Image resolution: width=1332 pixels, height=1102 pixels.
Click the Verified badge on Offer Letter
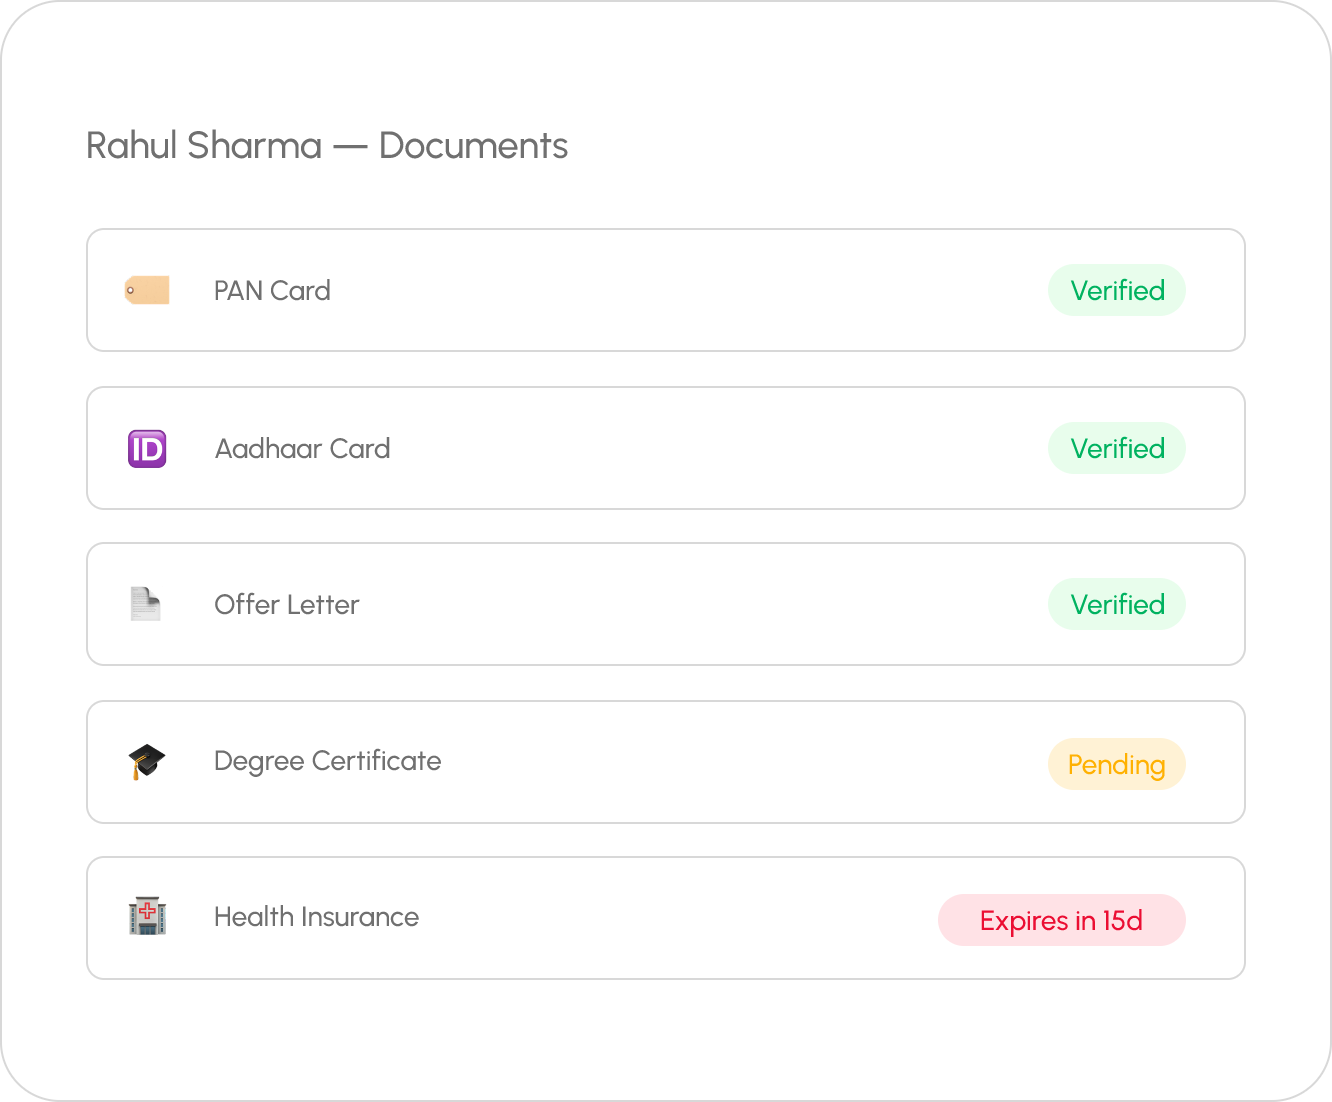click(x=1117, y=604)
